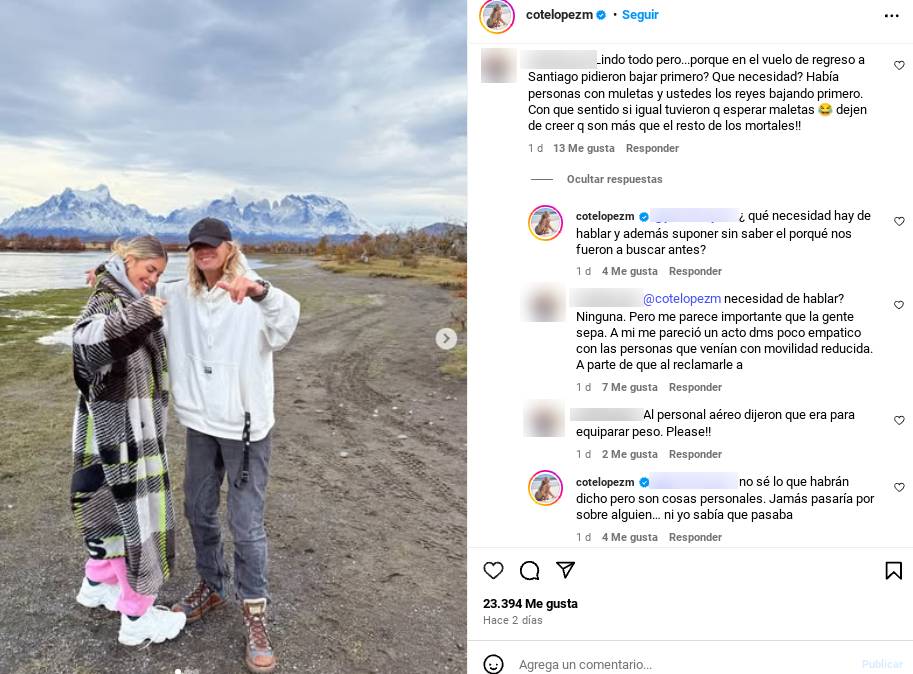913x674 pixels.
Task: Like cotelopezm's reply about qué necesidad
Action: point(899,221)
